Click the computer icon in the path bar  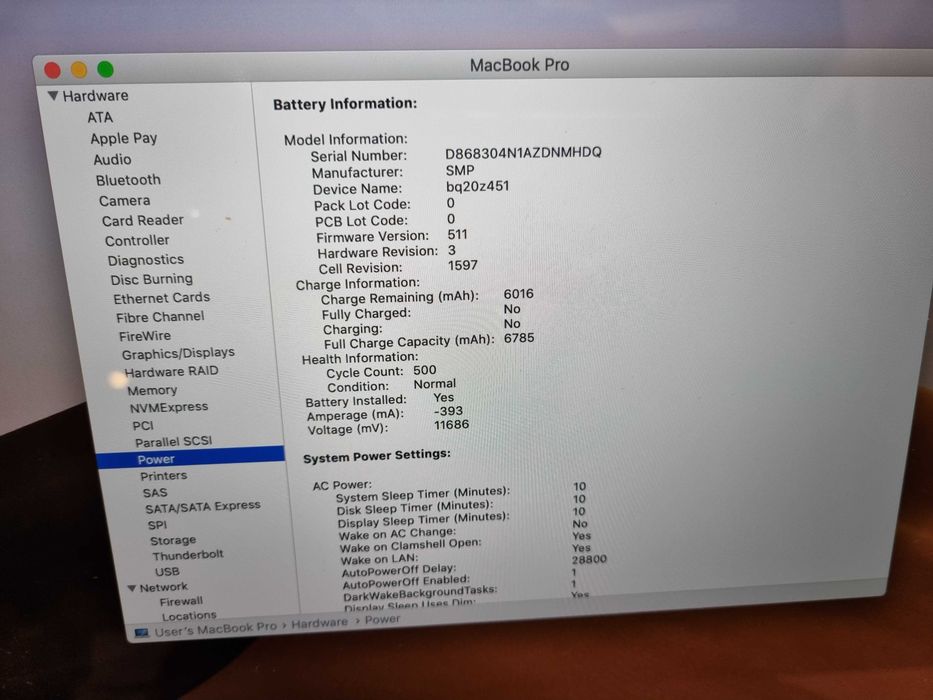(142, 633)
